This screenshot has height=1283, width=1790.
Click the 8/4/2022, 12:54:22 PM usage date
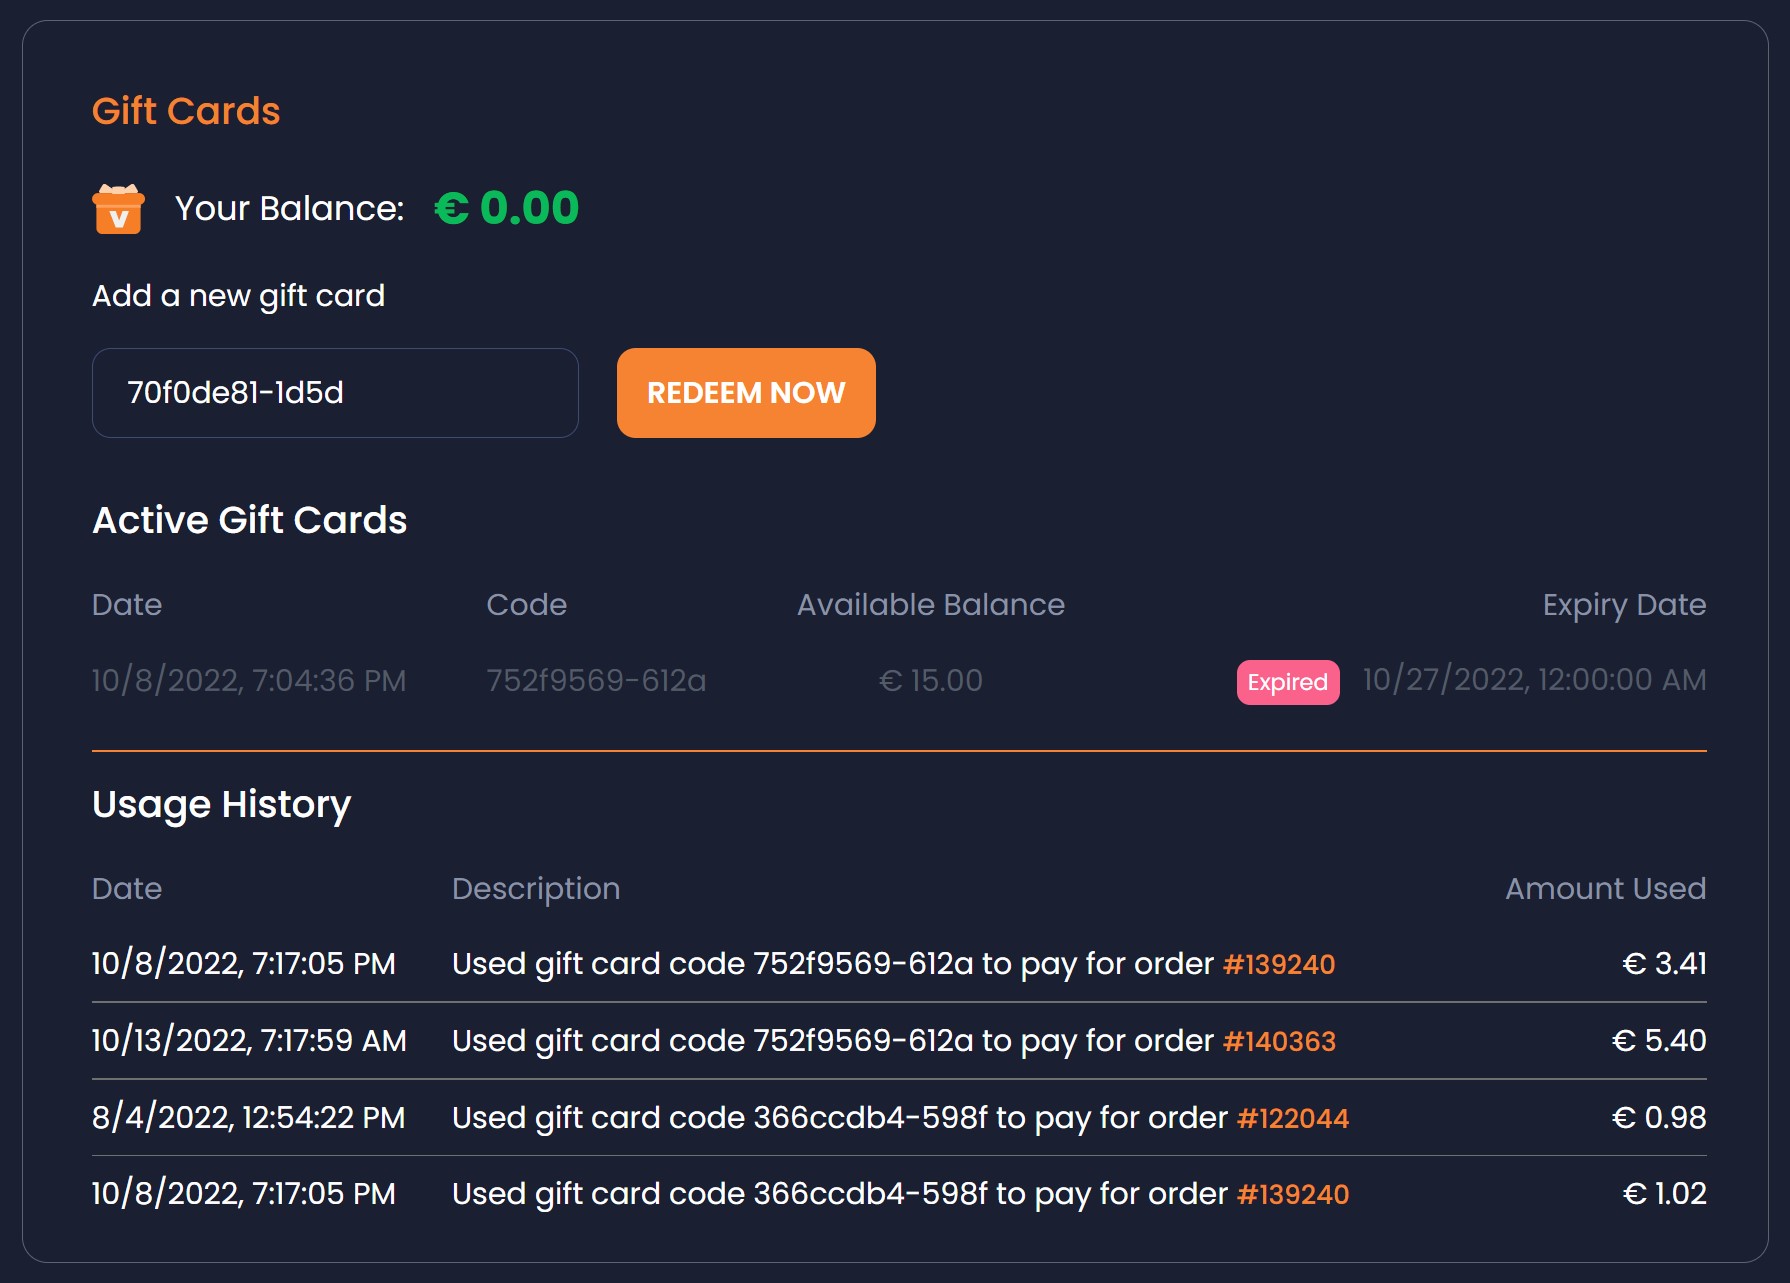click(x=248, y=1118)
